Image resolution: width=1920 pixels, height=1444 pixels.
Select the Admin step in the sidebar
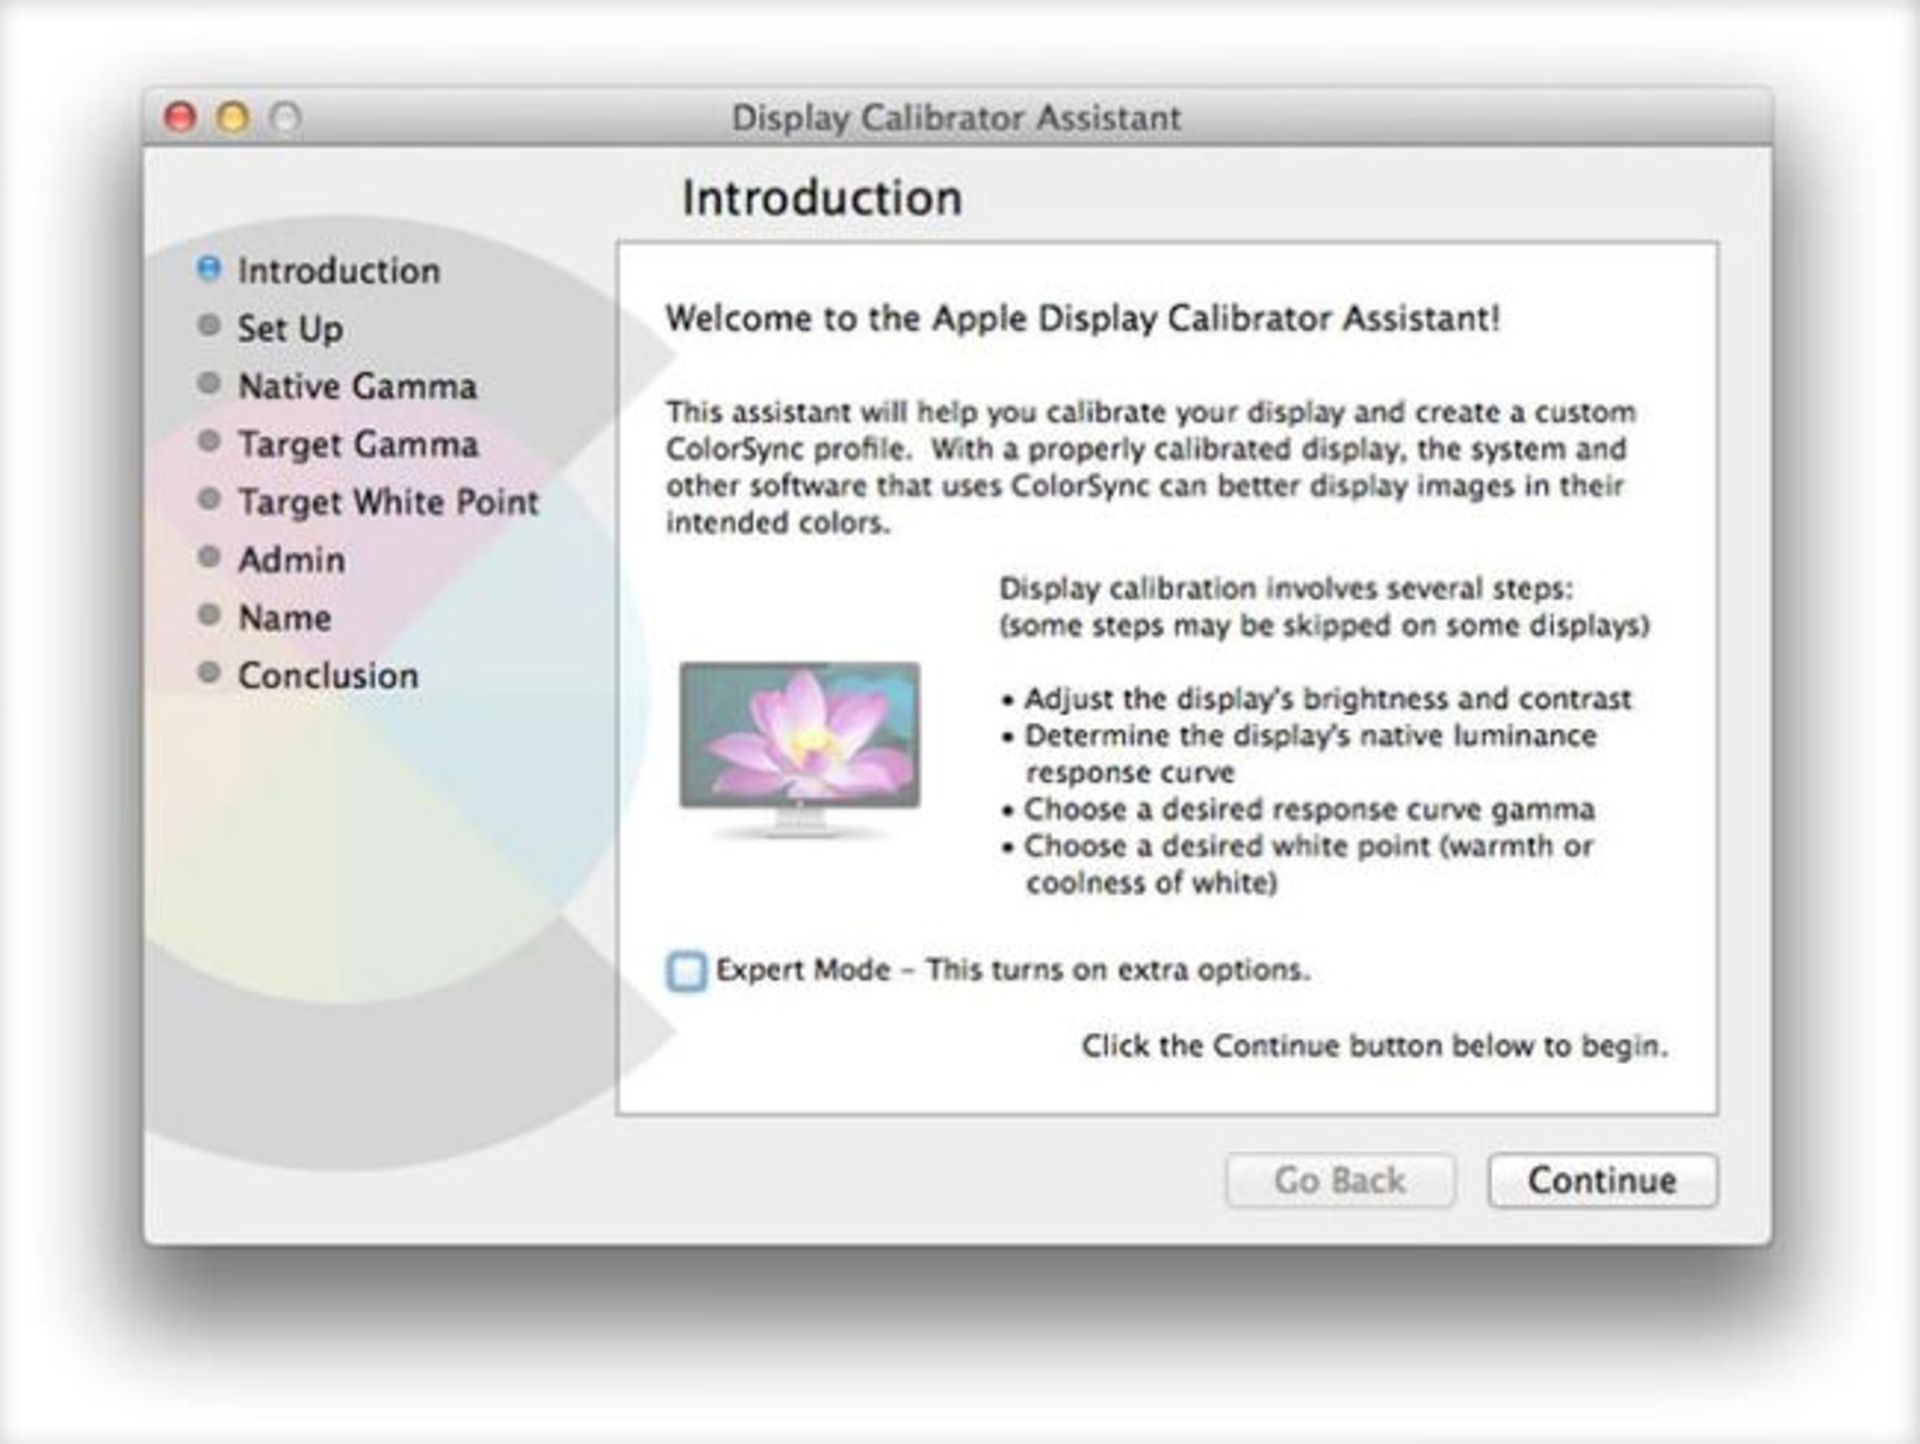point(271,560)
